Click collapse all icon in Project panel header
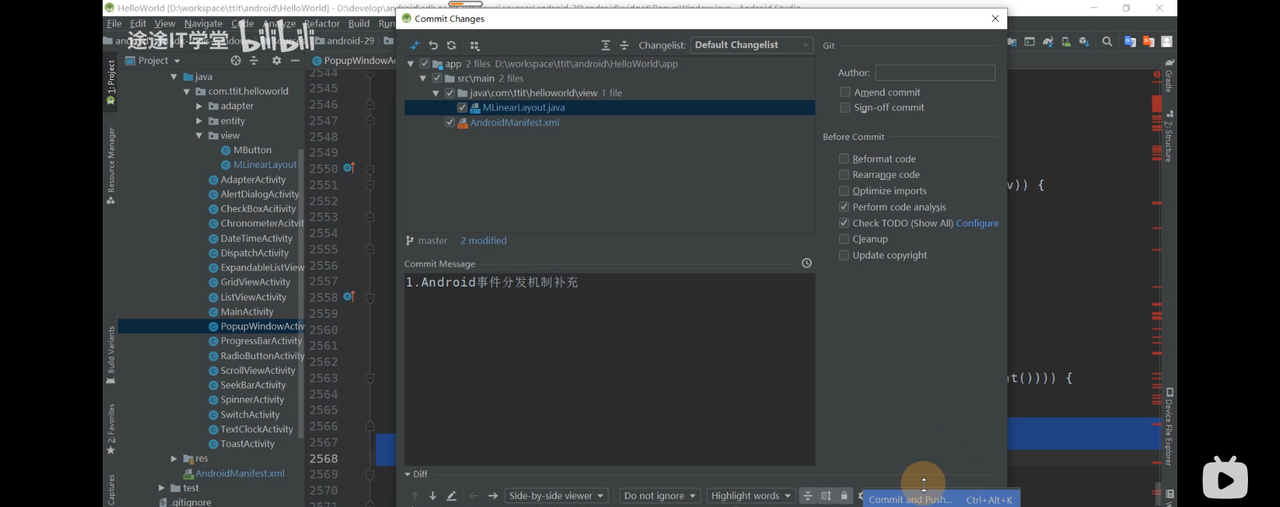This screenshot has height=507, width=1280. pyautogui.click(x=253, y=61)
